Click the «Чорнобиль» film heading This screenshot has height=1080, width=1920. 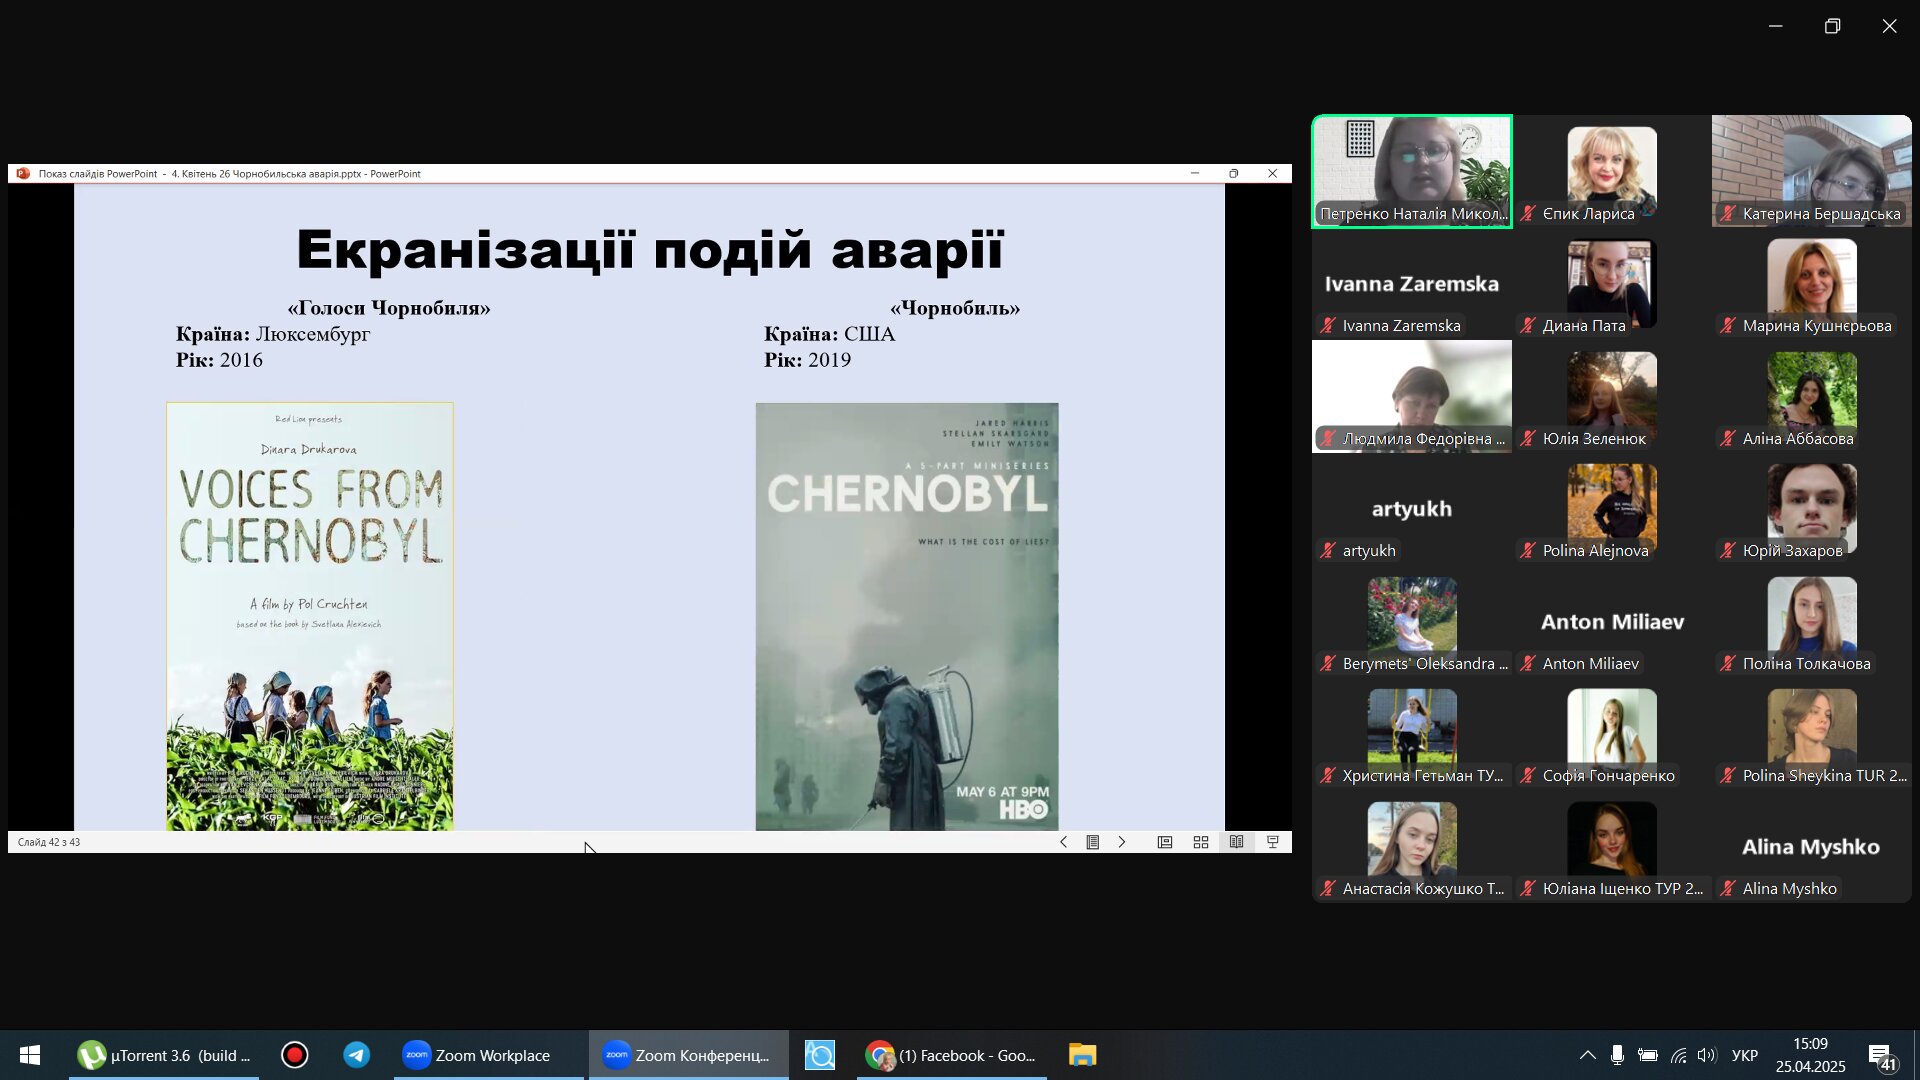[x=955, y=308]
